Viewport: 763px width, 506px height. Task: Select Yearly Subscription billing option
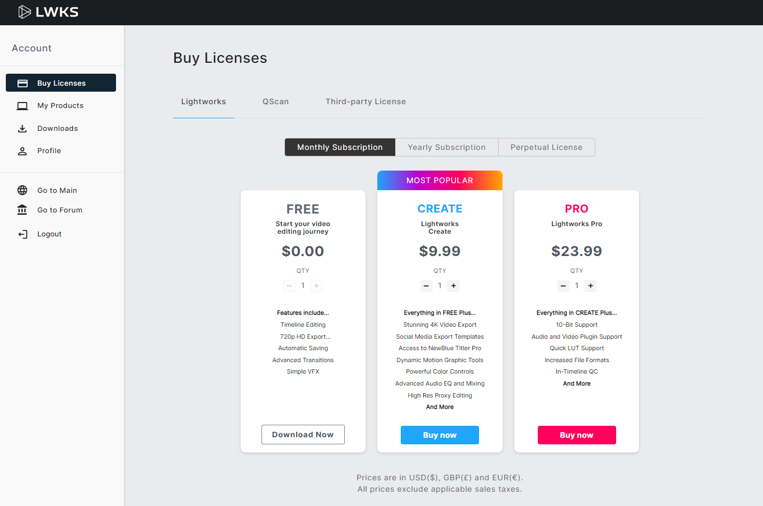click(447, 147)
